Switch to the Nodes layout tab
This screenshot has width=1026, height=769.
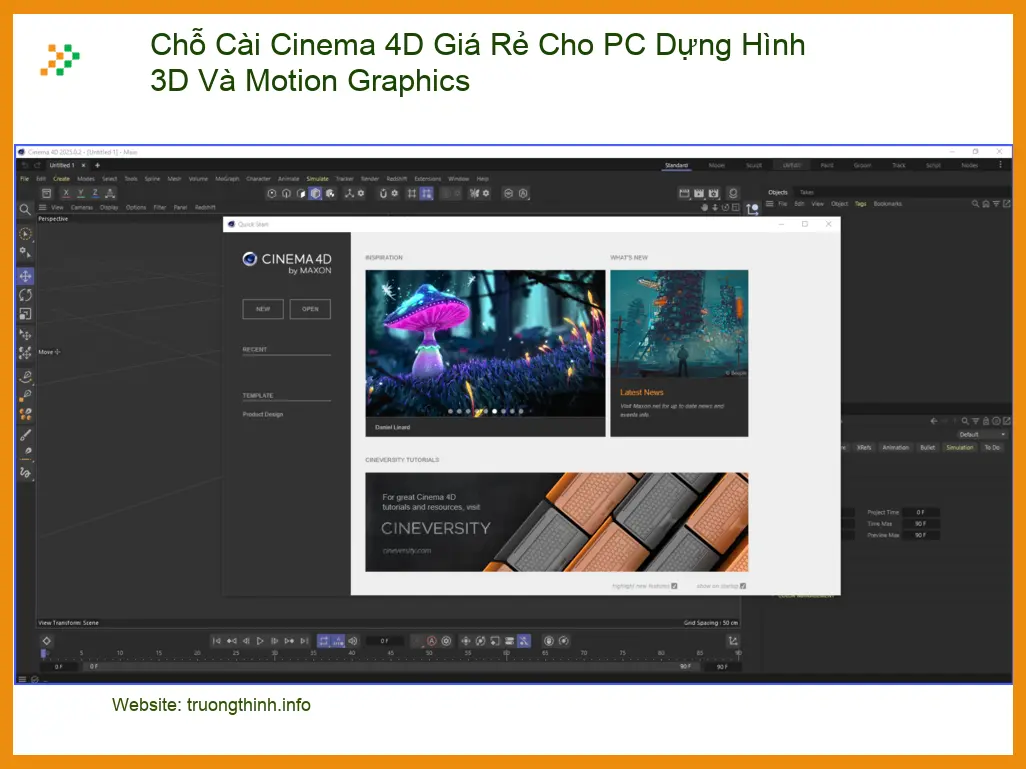point(970,166)
